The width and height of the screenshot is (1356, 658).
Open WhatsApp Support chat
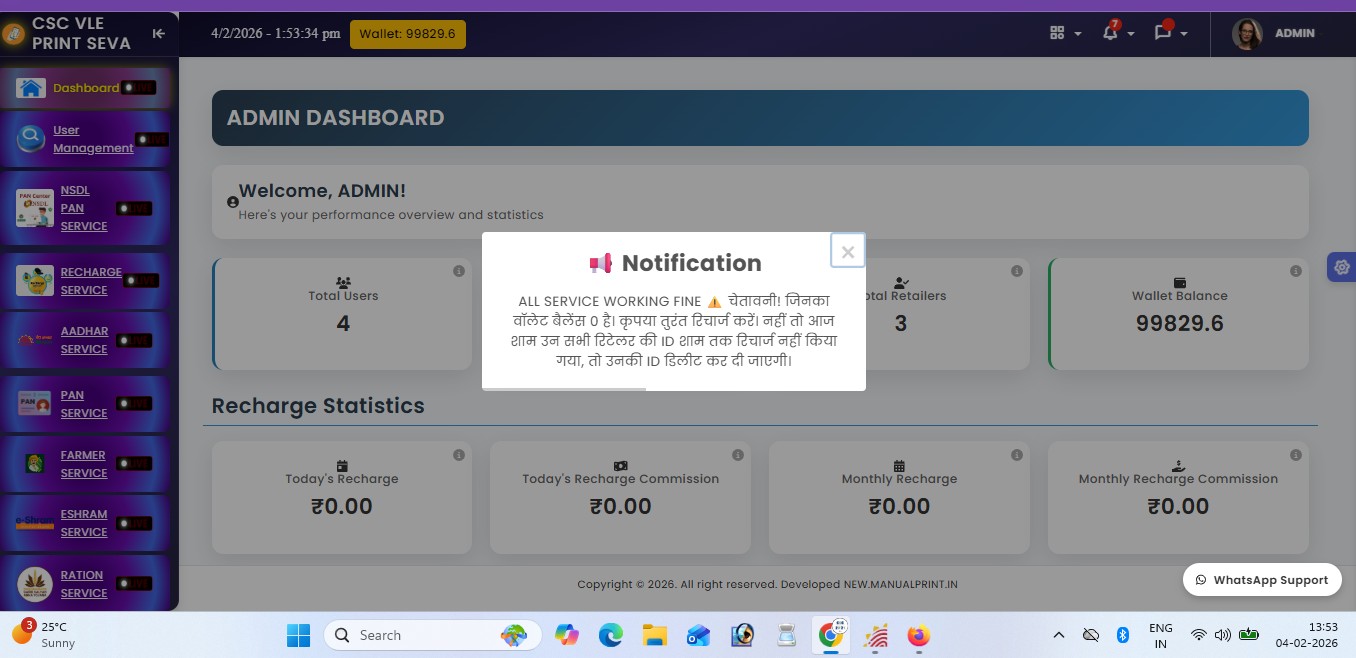pyautogui.click(x=1261, y=580)
